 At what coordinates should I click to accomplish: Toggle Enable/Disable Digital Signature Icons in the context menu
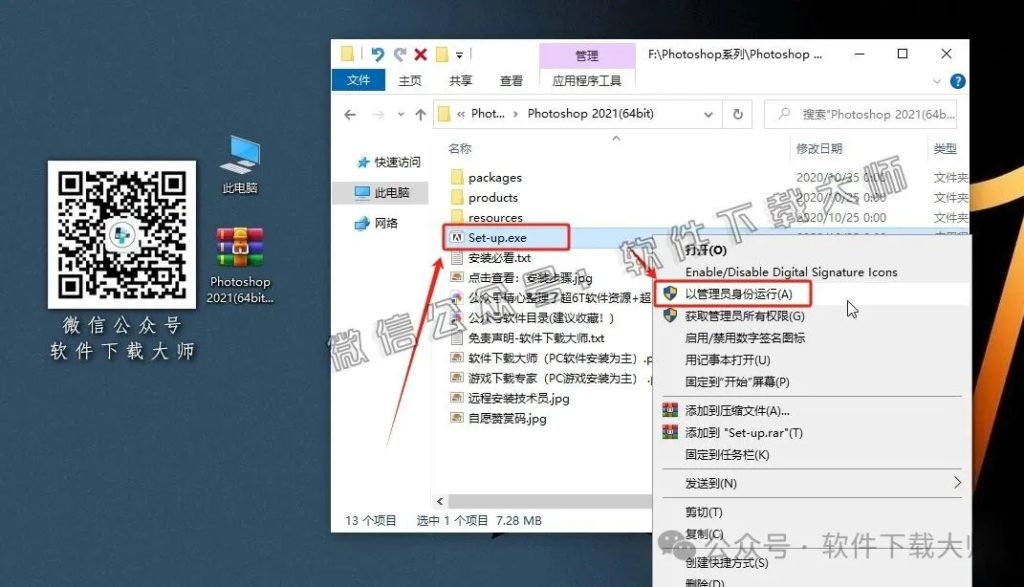pos(793,272)
